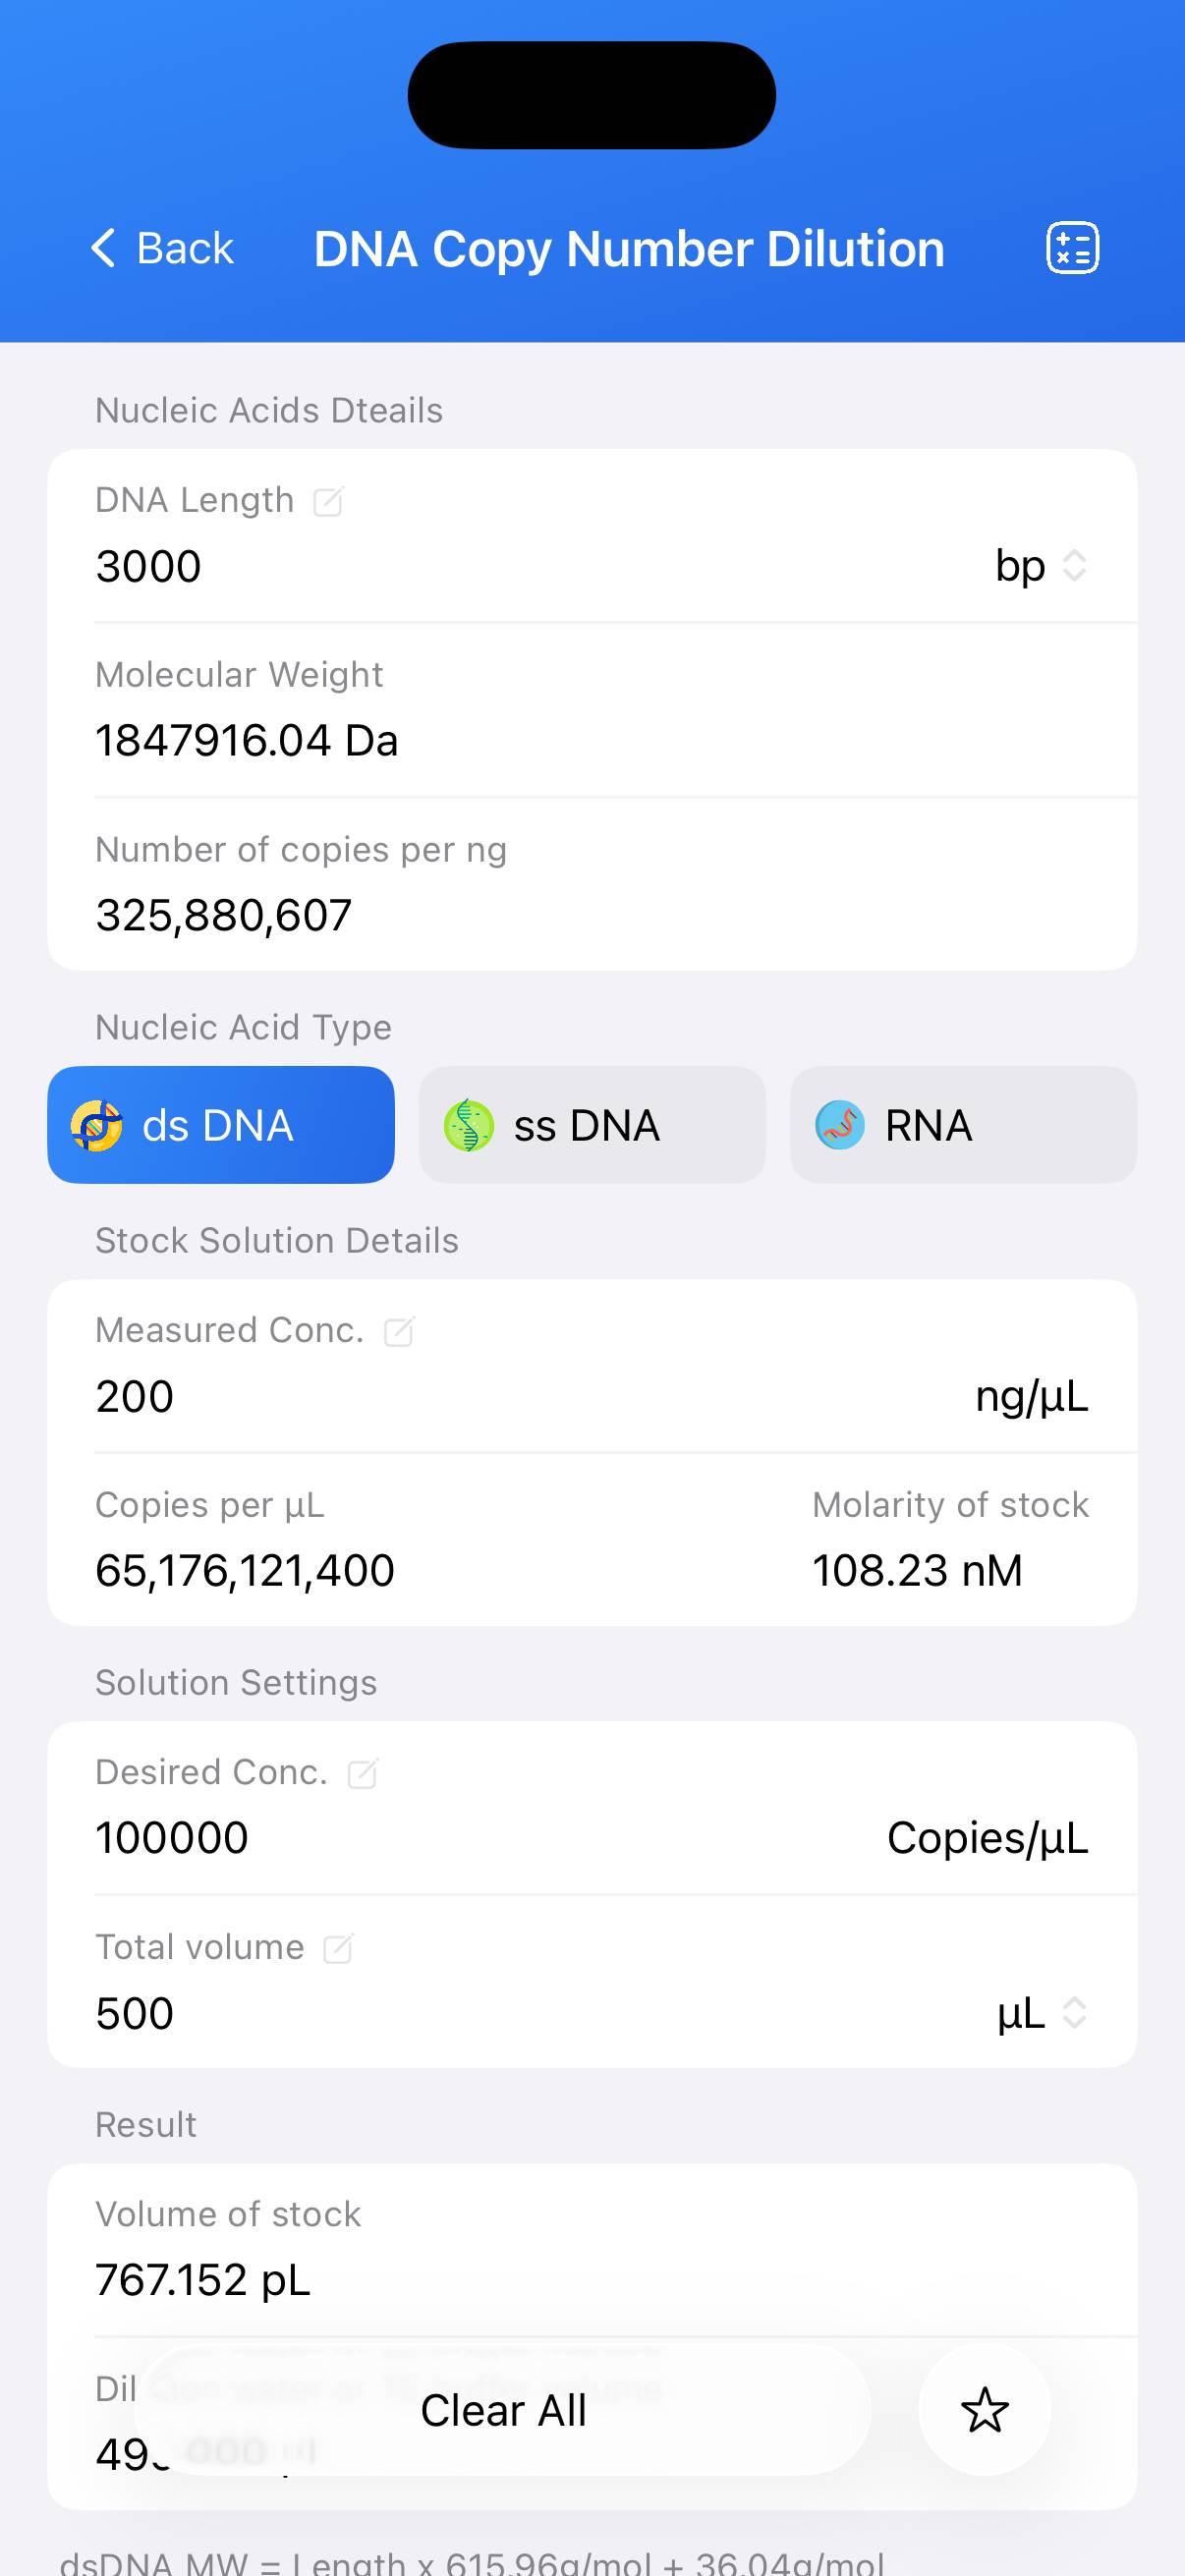Open the µL total volume unit selector

(x=1041, y=2013)
